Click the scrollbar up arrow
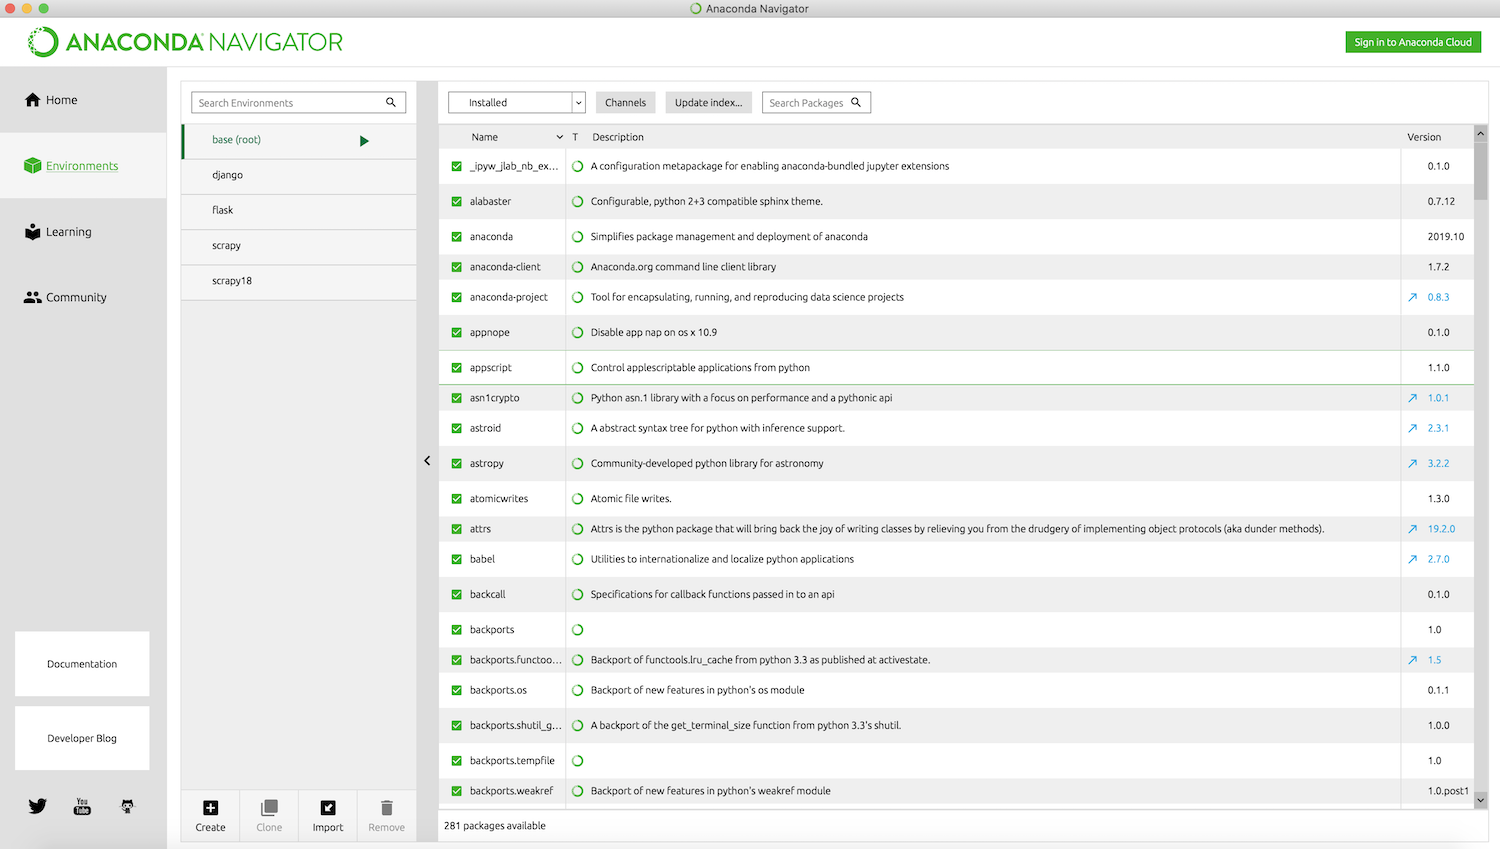 1481,132
